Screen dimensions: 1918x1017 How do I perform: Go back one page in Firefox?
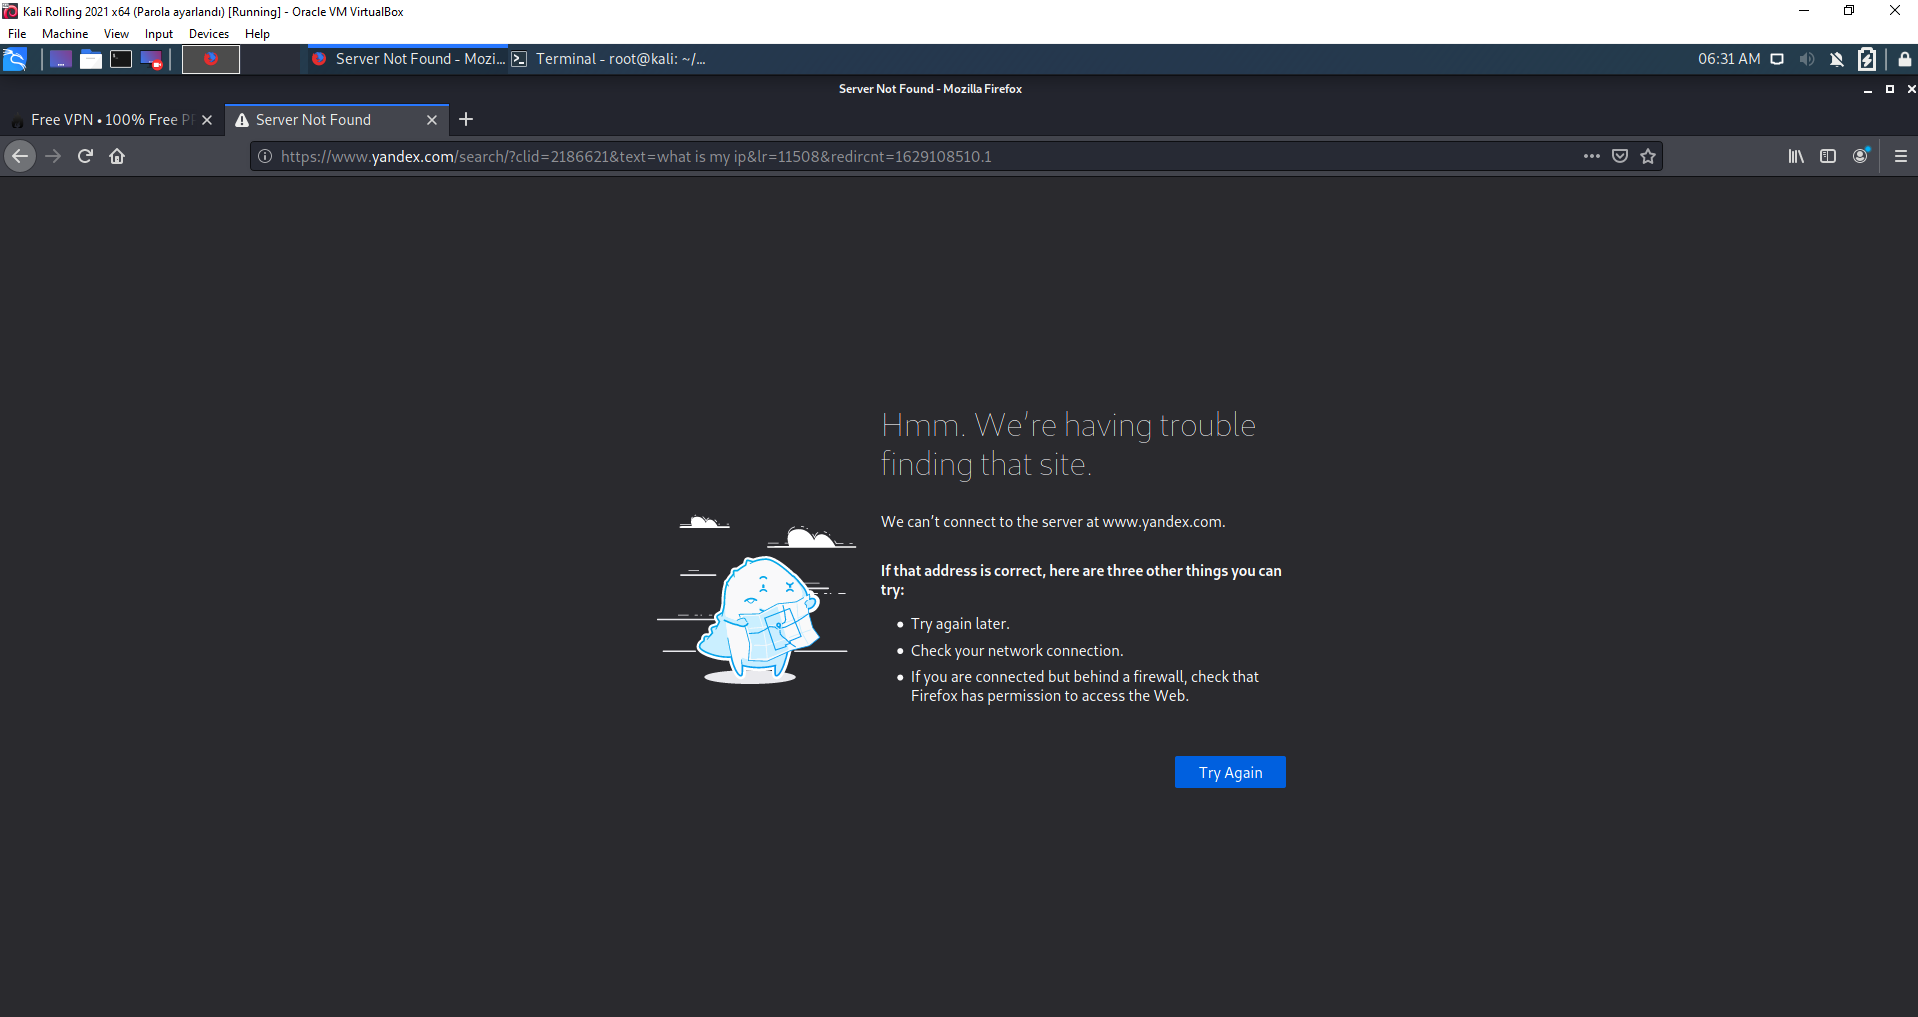(x=20, y=156)
